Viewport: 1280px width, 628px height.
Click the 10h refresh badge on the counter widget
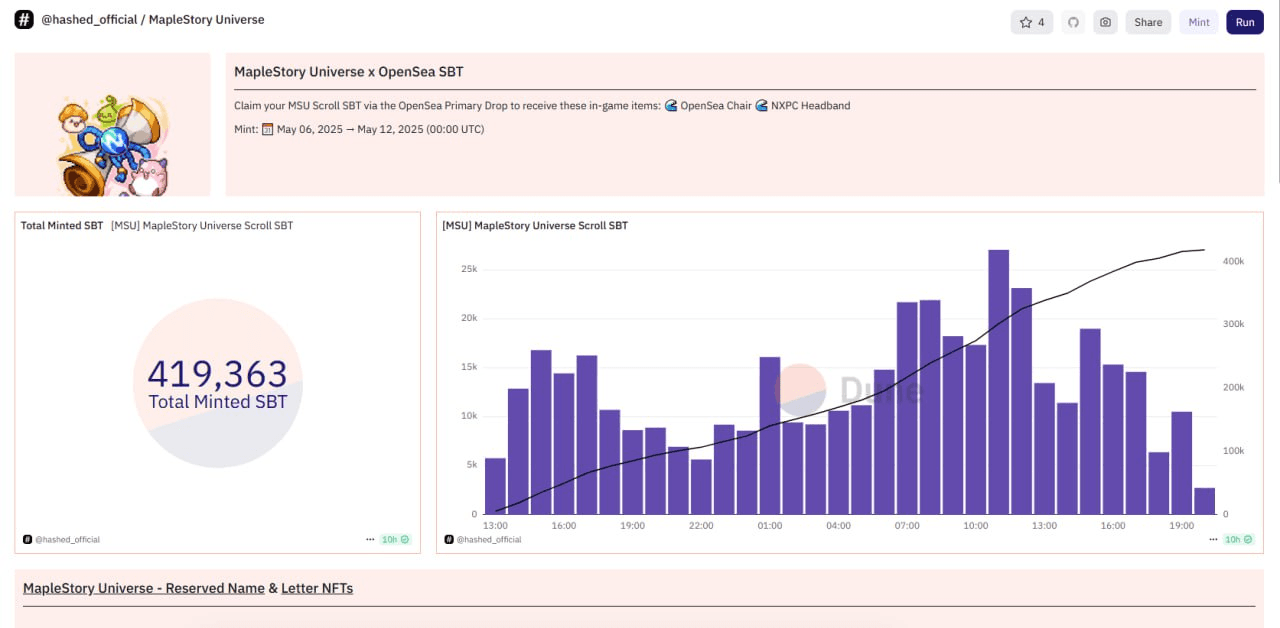point(395,539)
